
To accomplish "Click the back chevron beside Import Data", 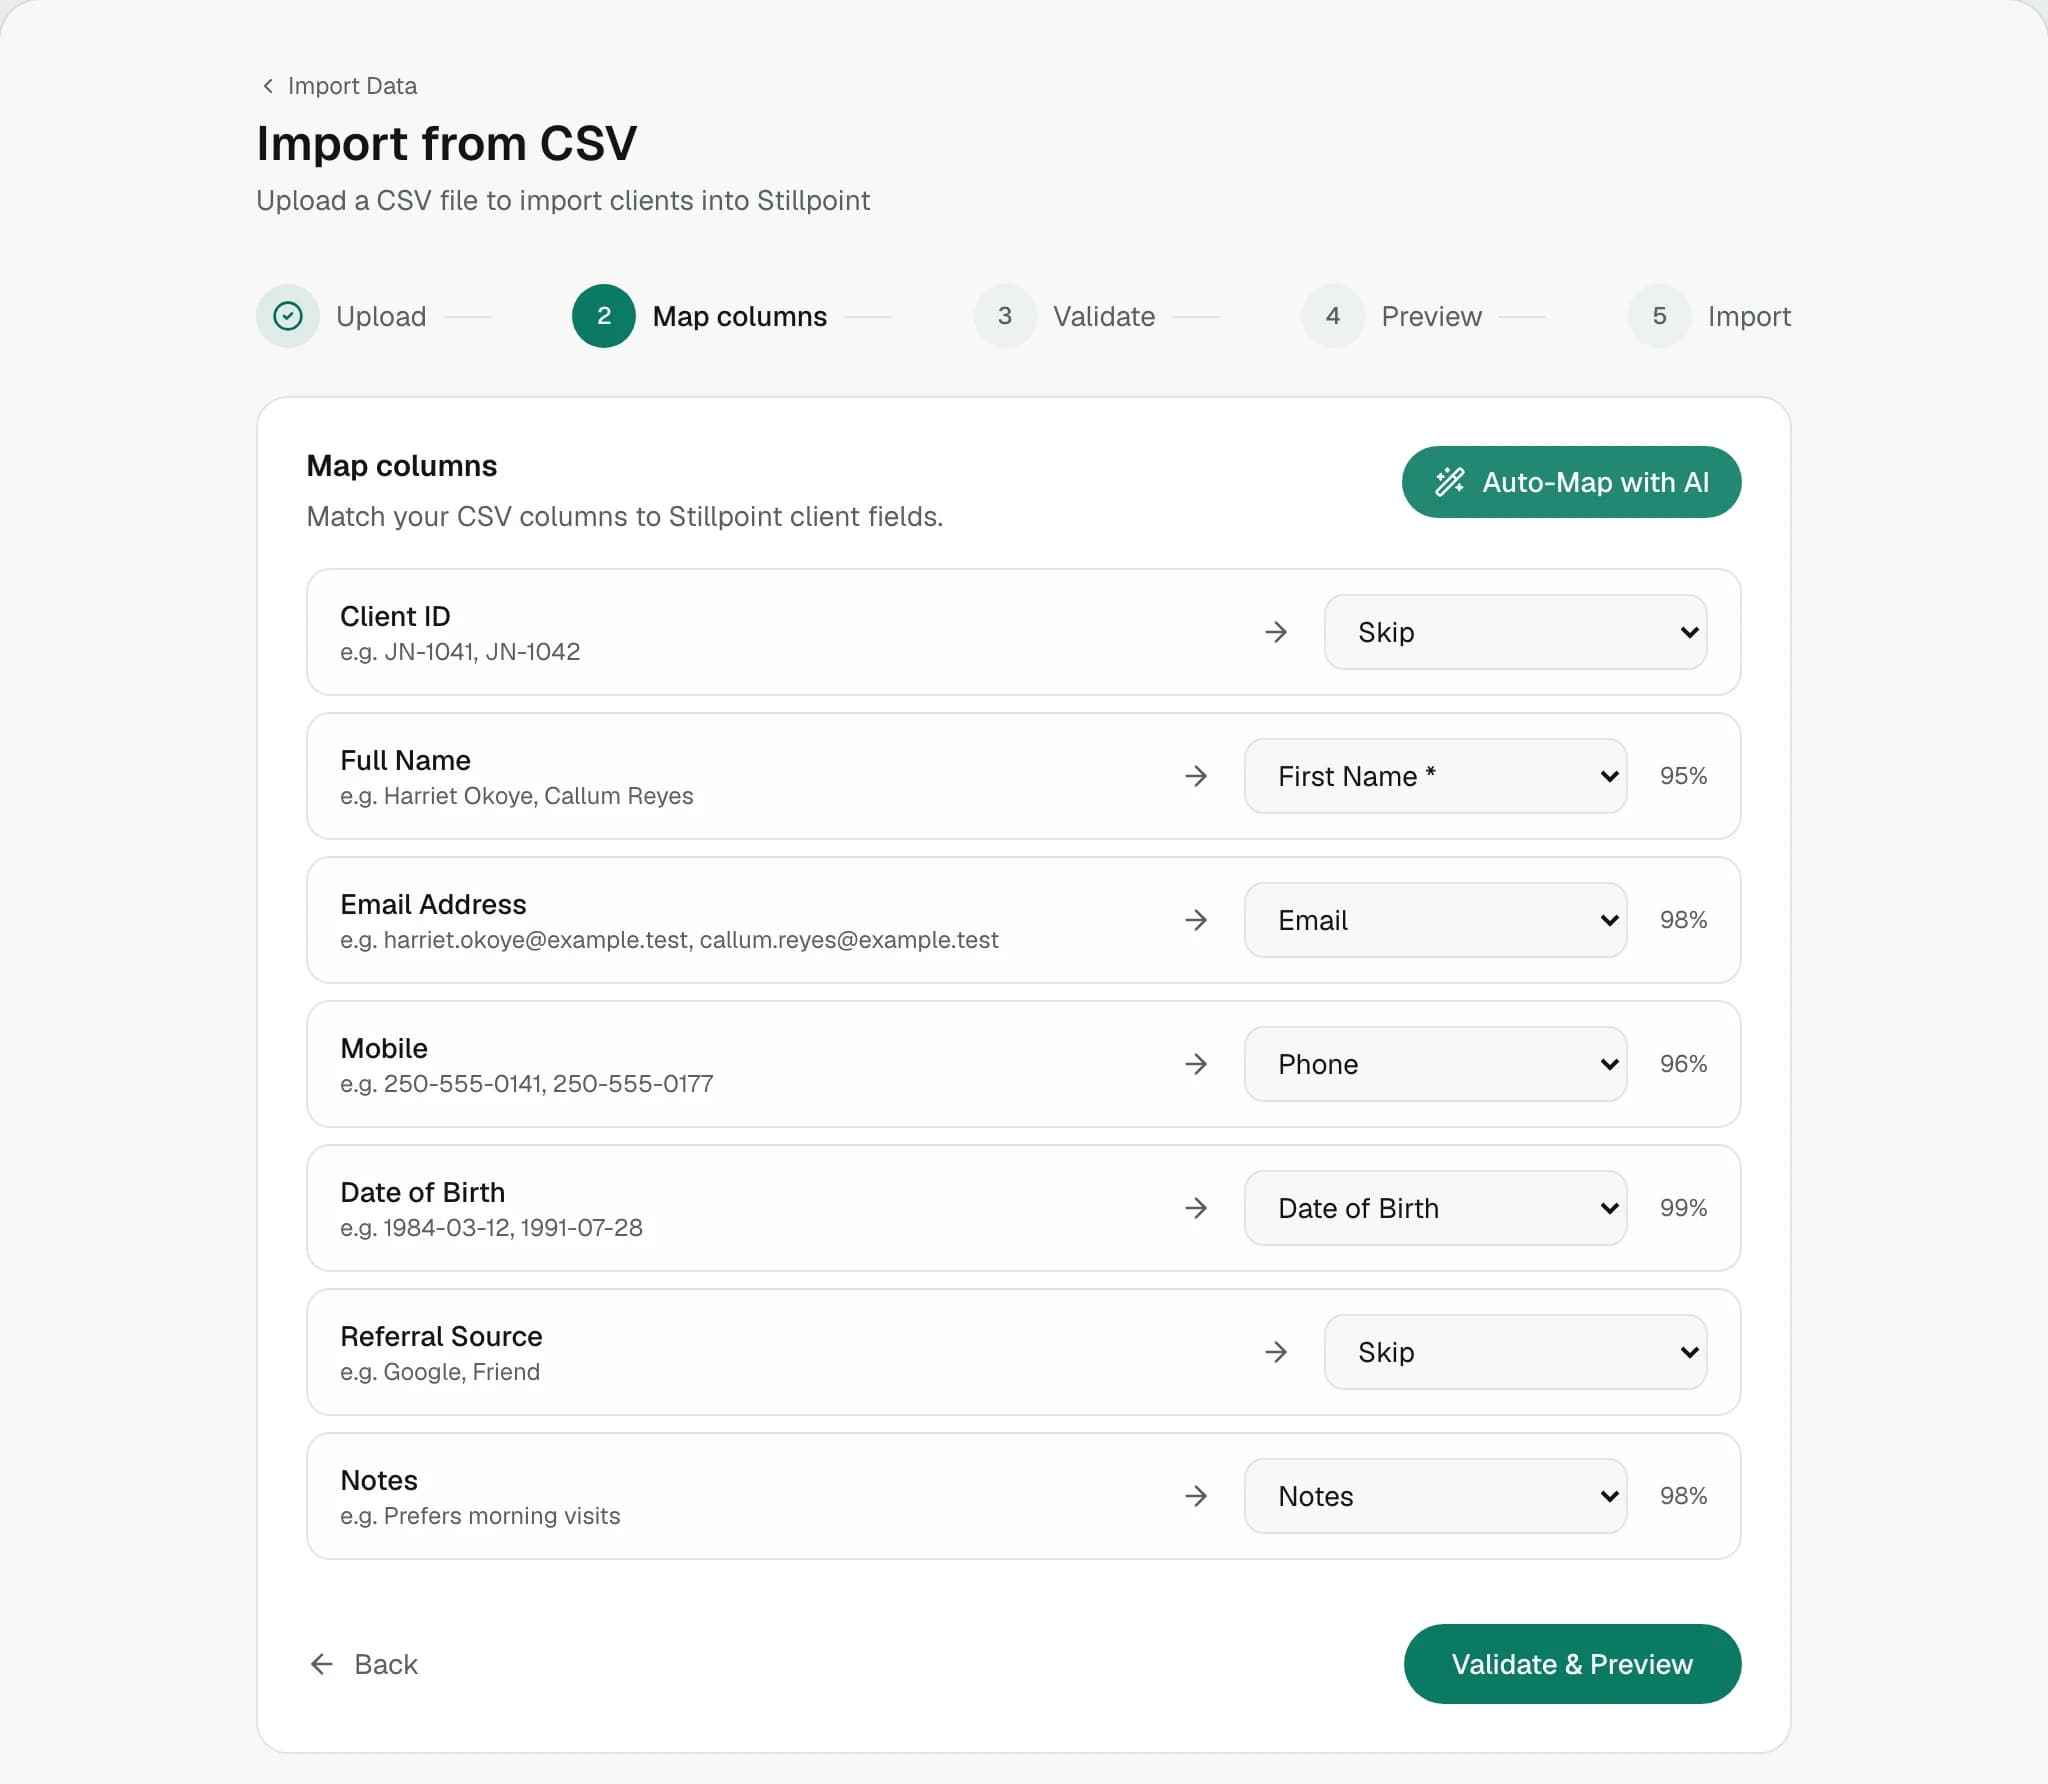I will pos(267,86).
